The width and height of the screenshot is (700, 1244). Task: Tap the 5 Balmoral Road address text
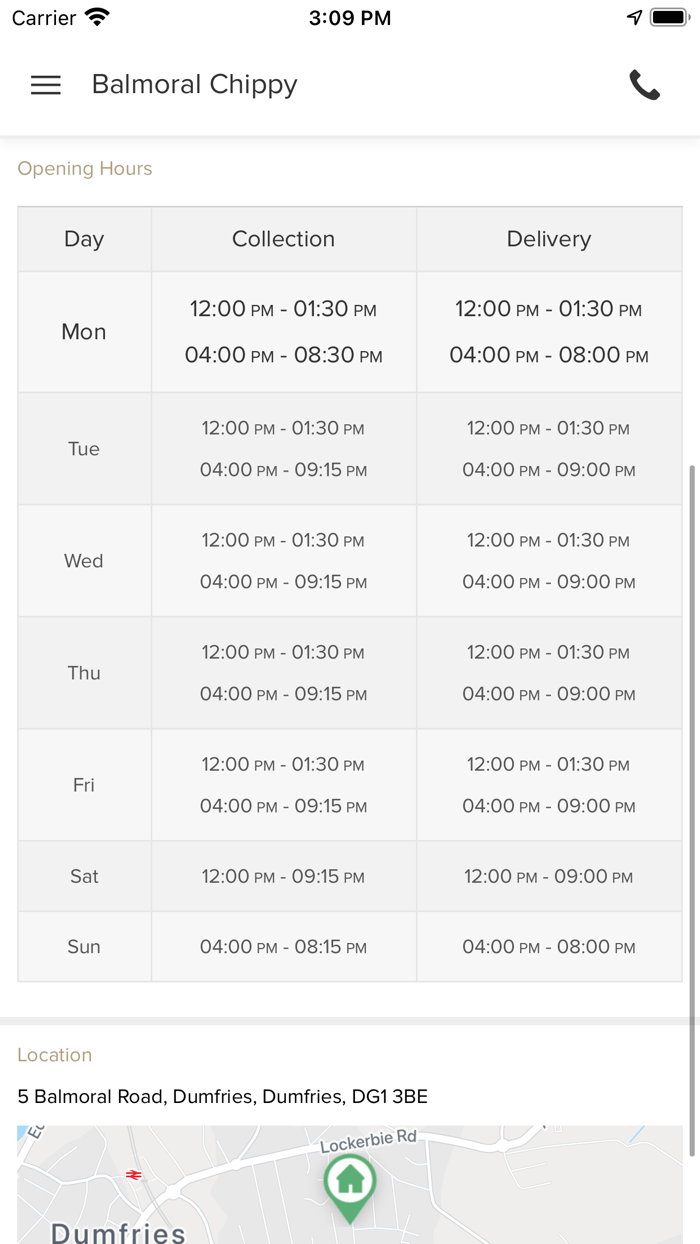[222, 1097]
